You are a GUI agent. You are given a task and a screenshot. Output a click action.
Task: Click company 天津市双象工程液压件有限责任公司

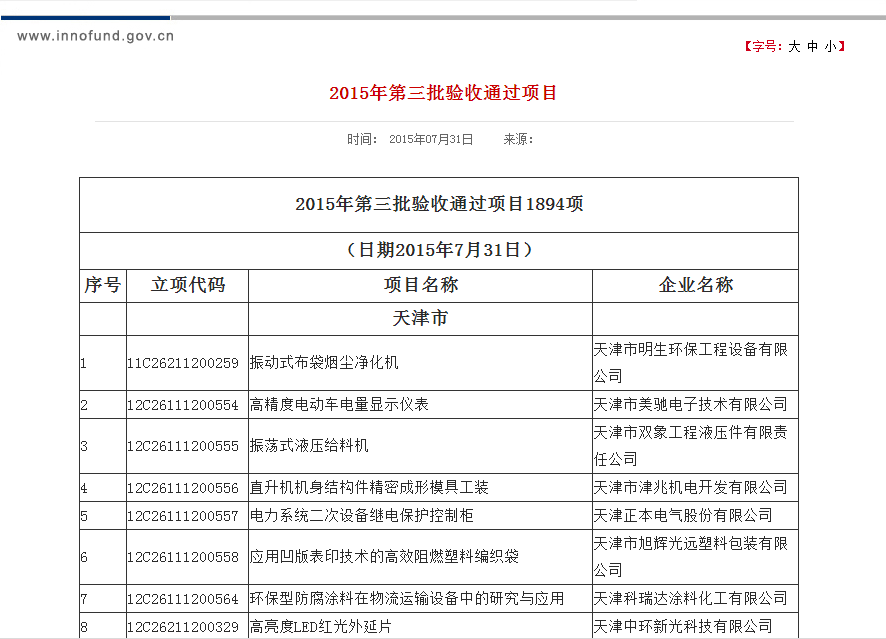pos(690,446)
